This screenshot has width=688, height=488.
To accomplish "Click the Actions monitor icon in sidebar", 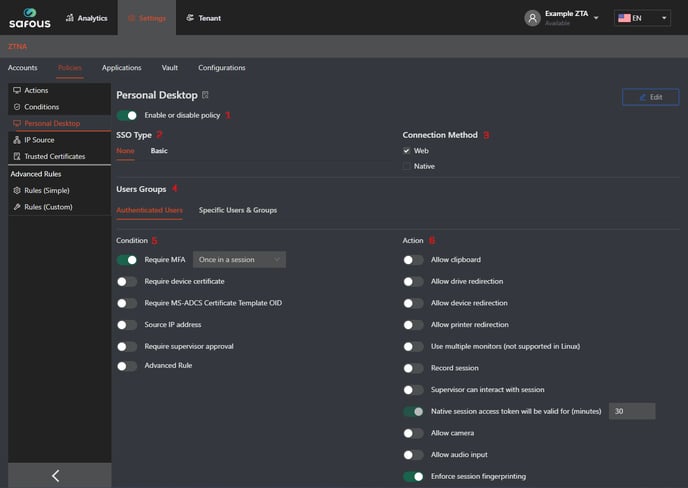I will pyautogui.click(x=17, y=90).
